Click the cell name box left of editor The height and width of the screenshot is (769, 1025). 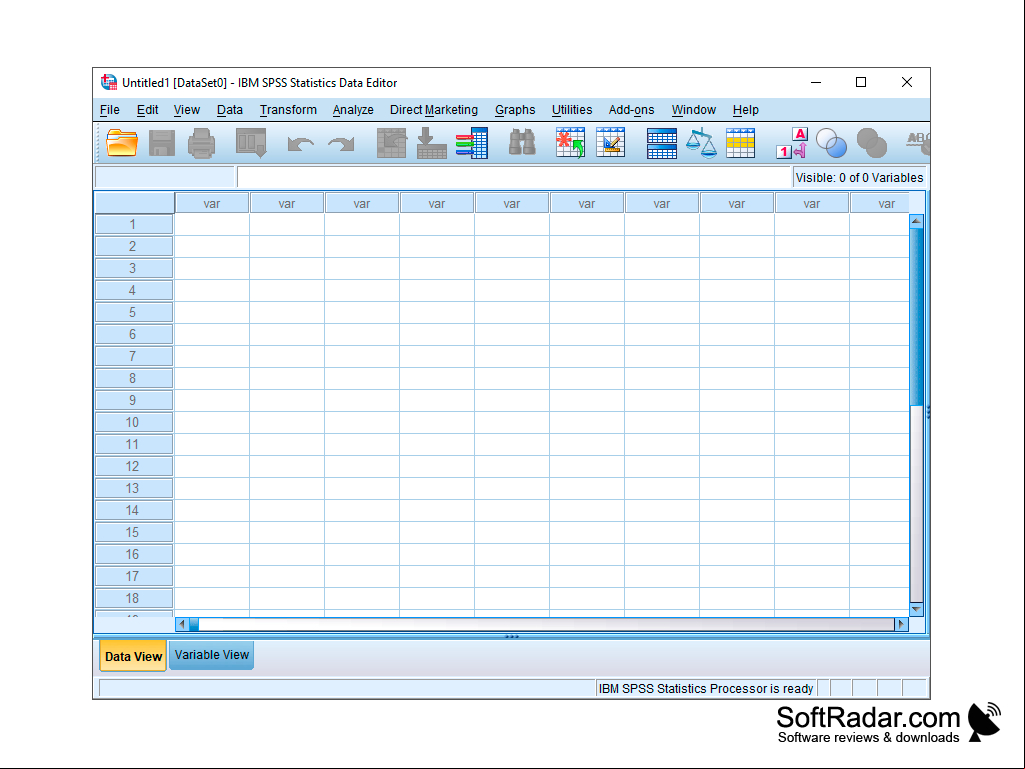click(x=165, y=177)
